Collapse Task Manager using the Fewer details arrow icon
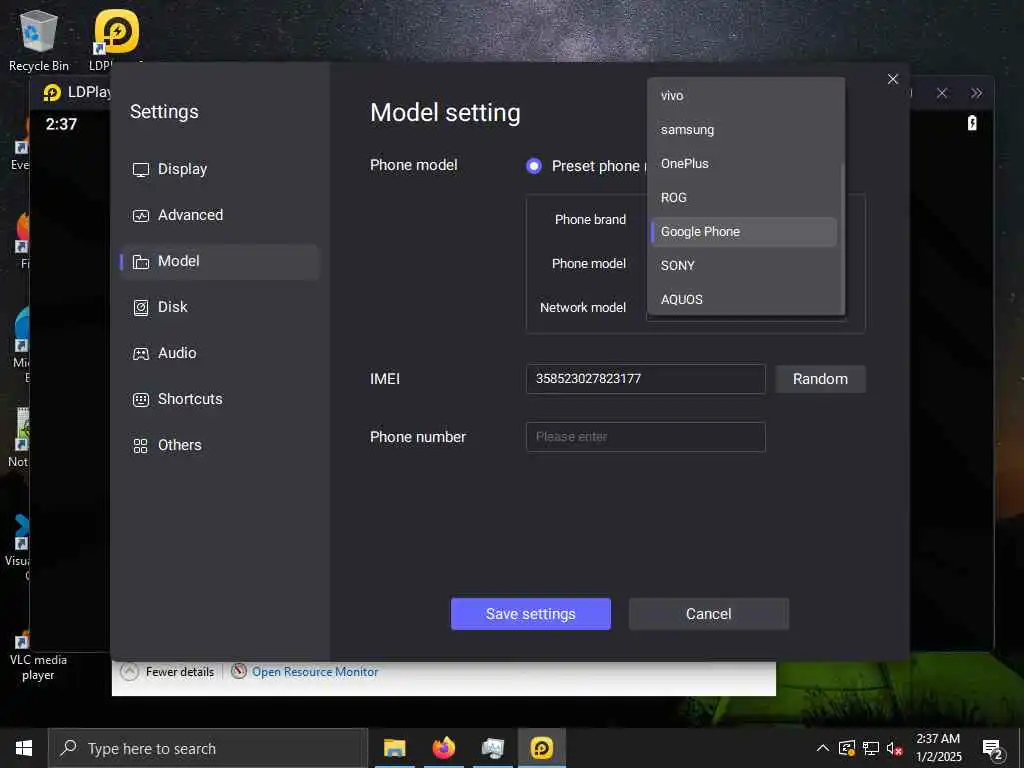Viewport: 1024px width, 768px height. pyautogui.click(x=129, y=672)
